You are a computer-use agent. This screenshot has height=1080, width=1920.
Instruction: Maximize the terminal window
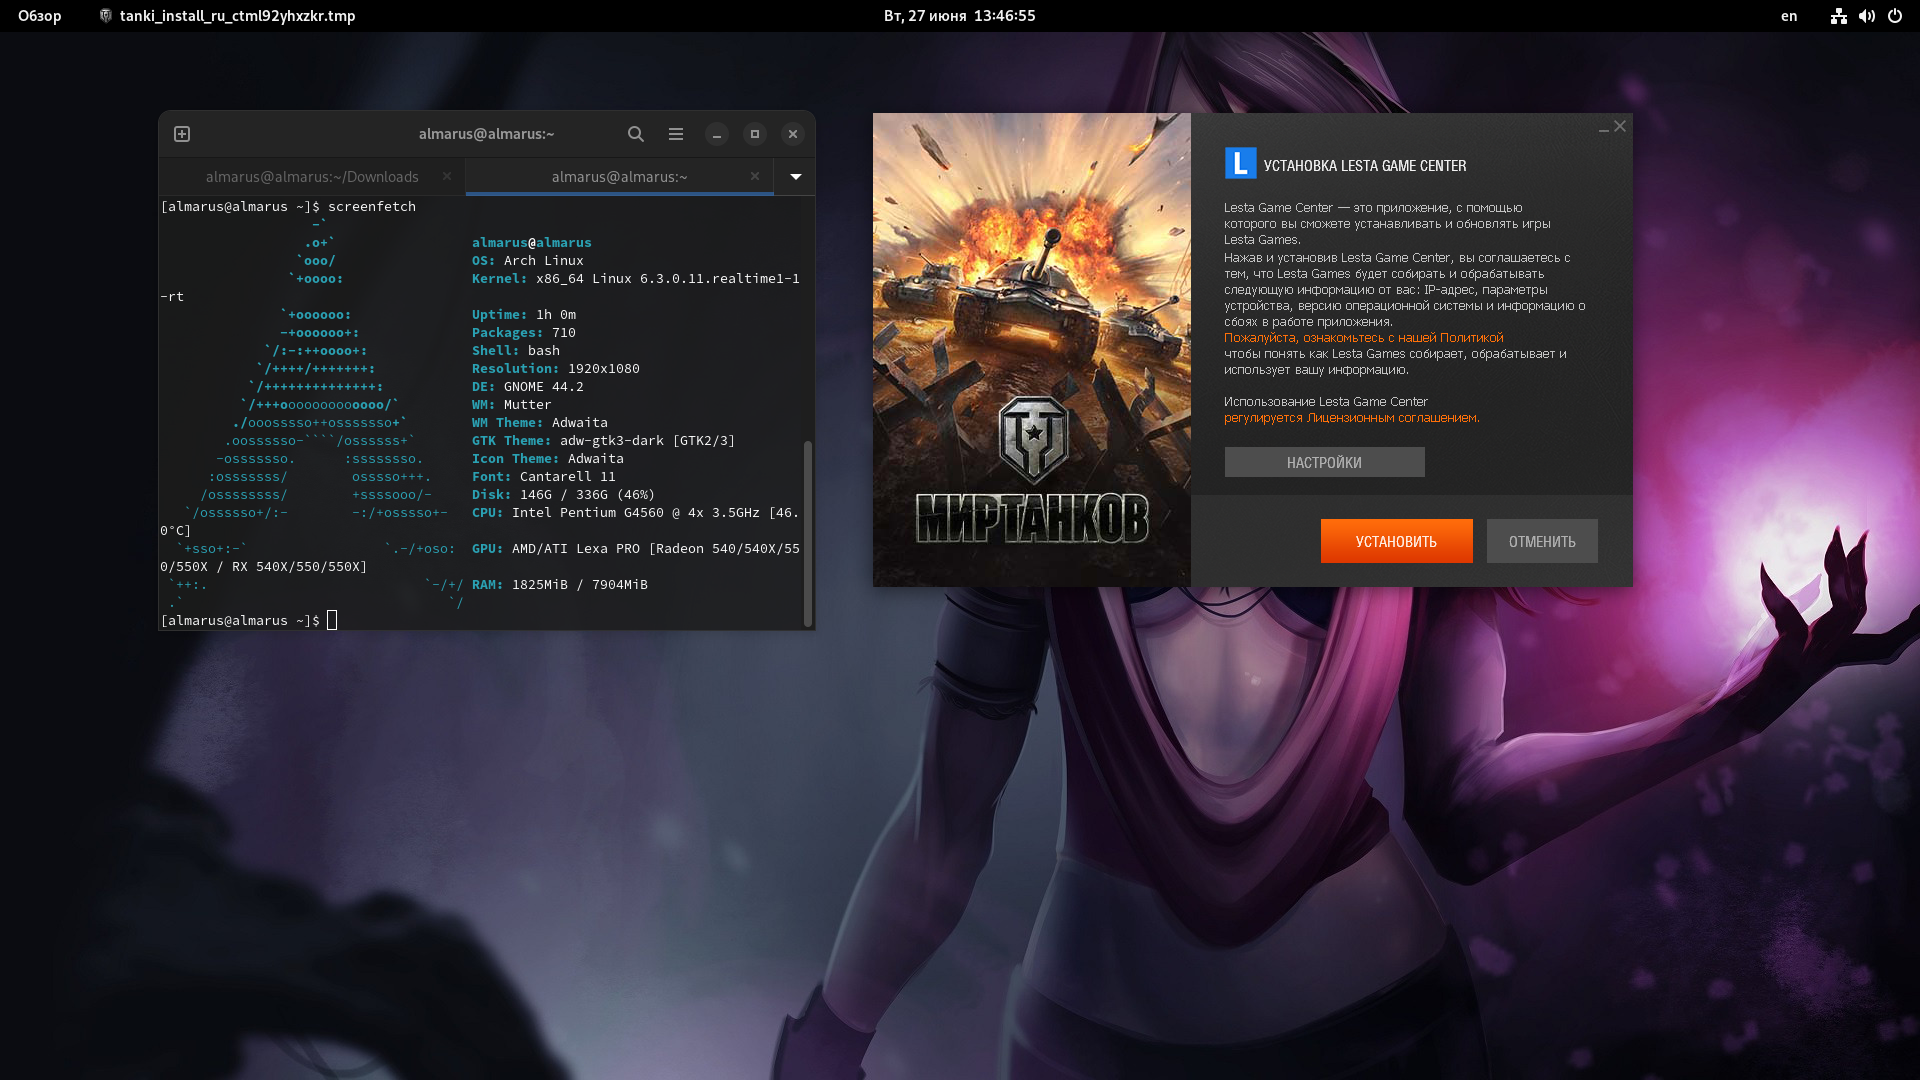click(755, 134)
